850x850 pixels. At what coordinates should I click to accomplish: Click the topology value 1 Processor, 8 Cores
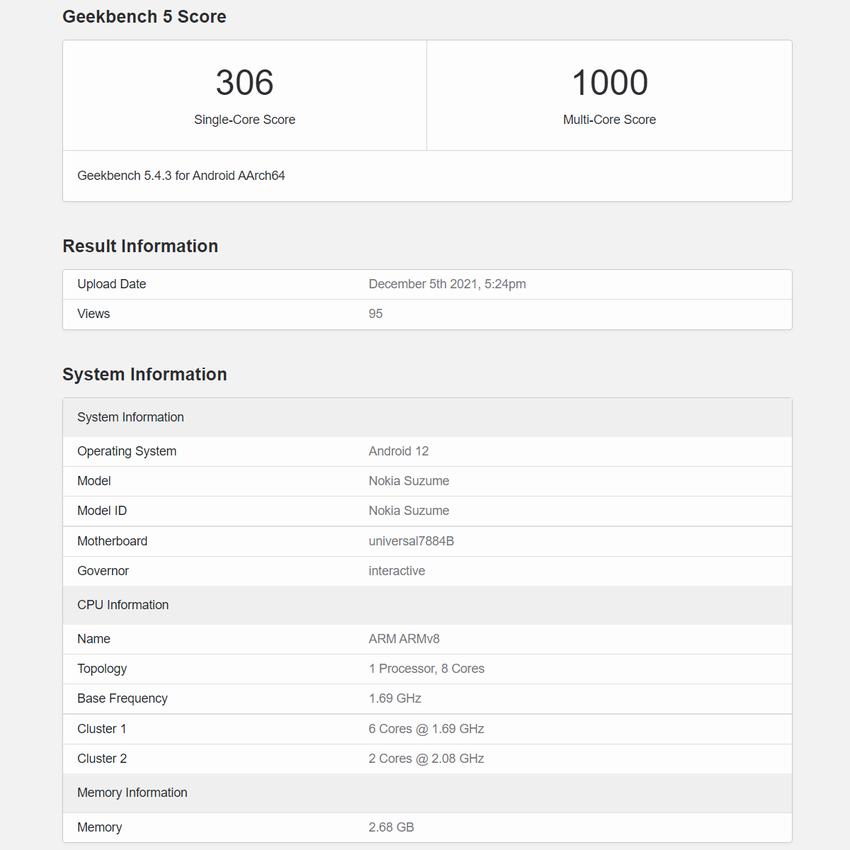pos(426,669)
